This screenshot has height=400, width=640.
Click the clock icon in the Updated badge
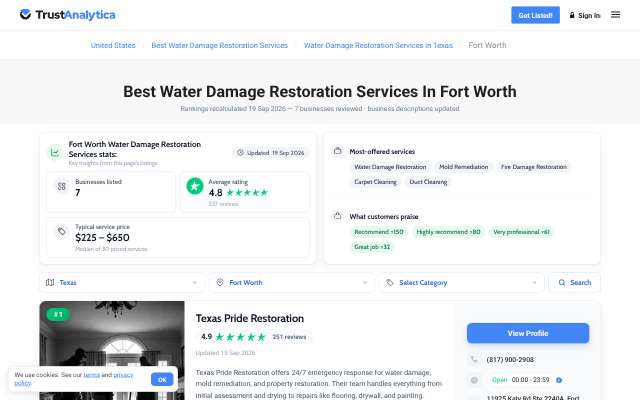[x=240, y=153]
